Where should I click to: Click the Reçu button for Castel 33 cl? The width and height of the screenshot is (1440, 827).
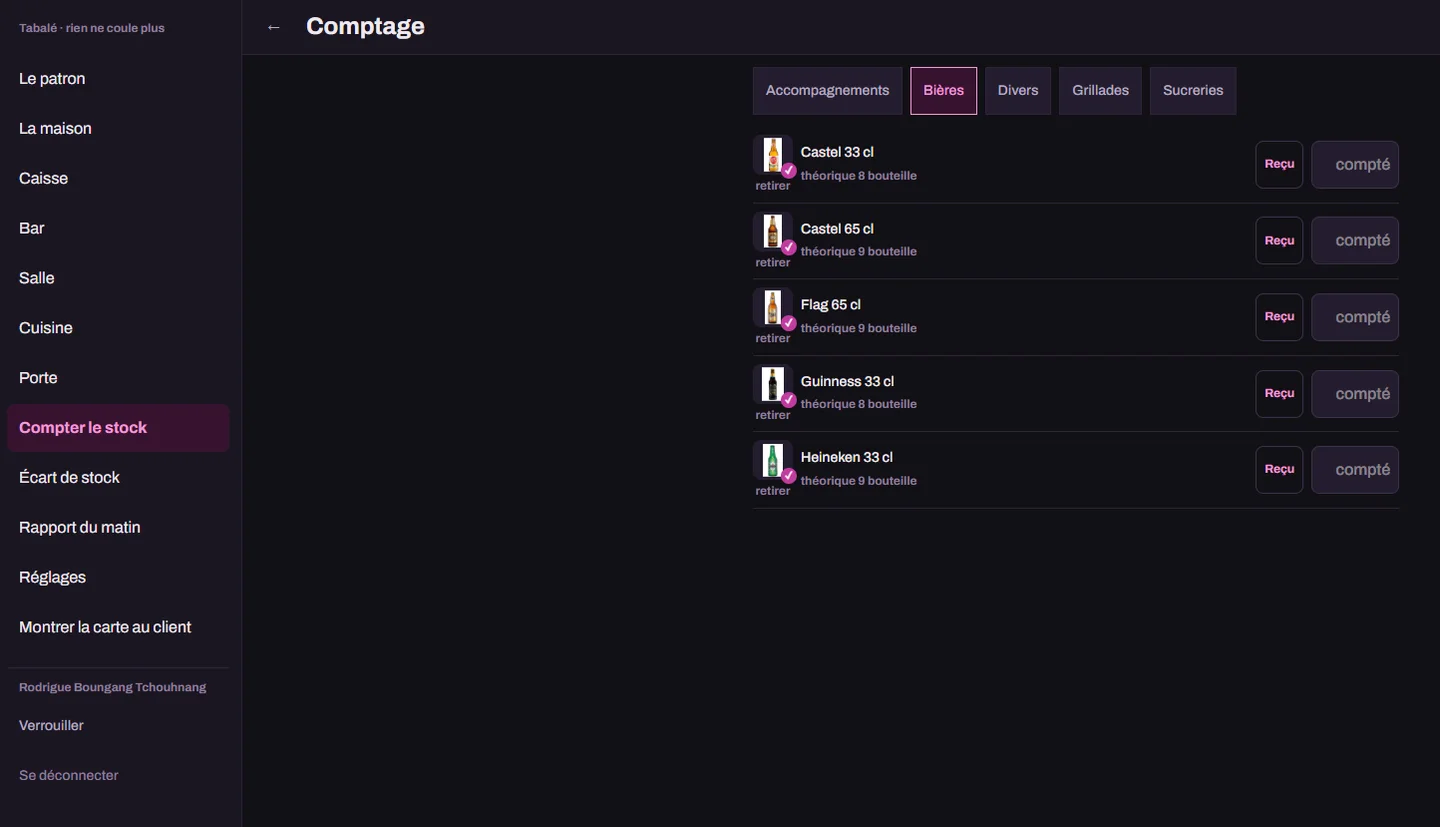pyautogui.click(x=1279, y=164)
